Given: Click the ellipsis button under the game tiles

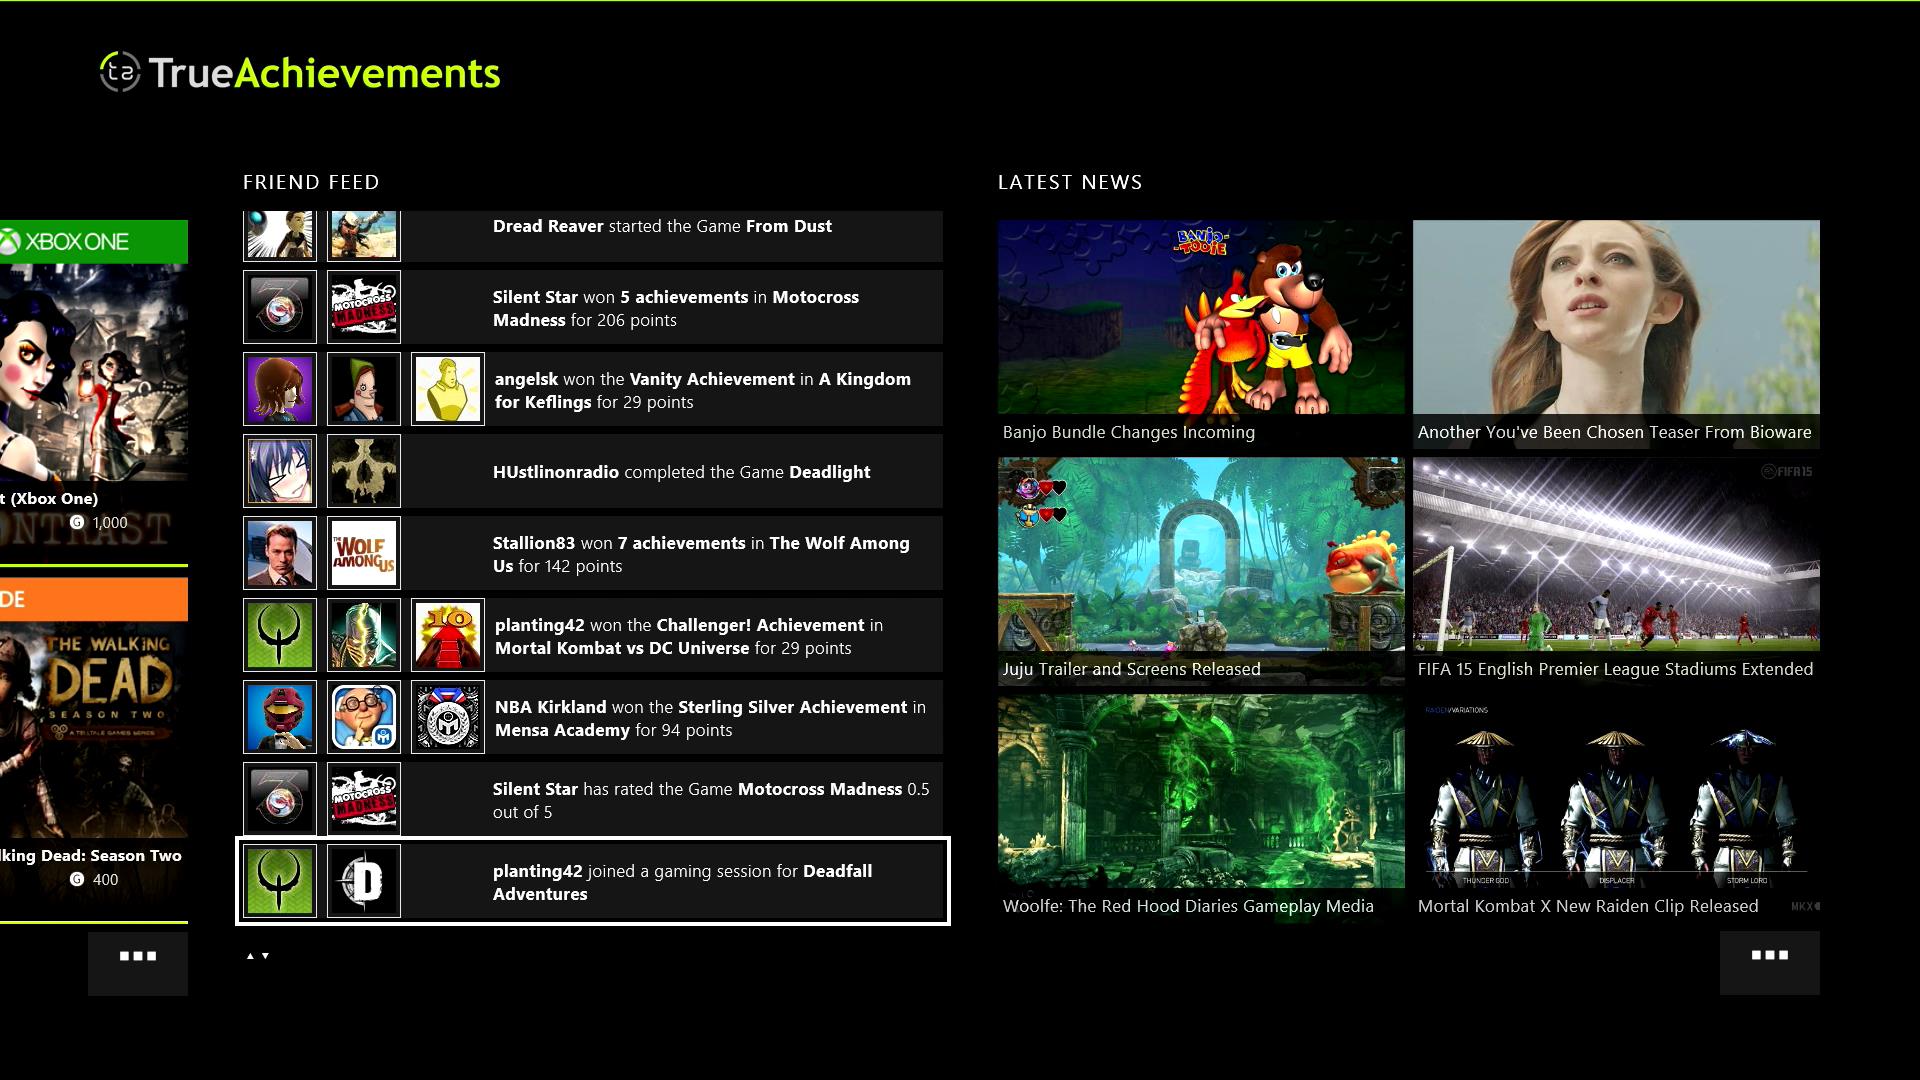Looking at the screenshot, I should coord(138,963).
